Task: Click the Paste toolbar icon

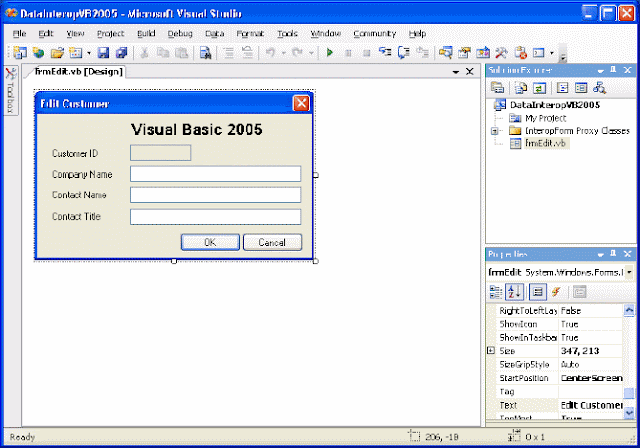Action: point(181,53)
